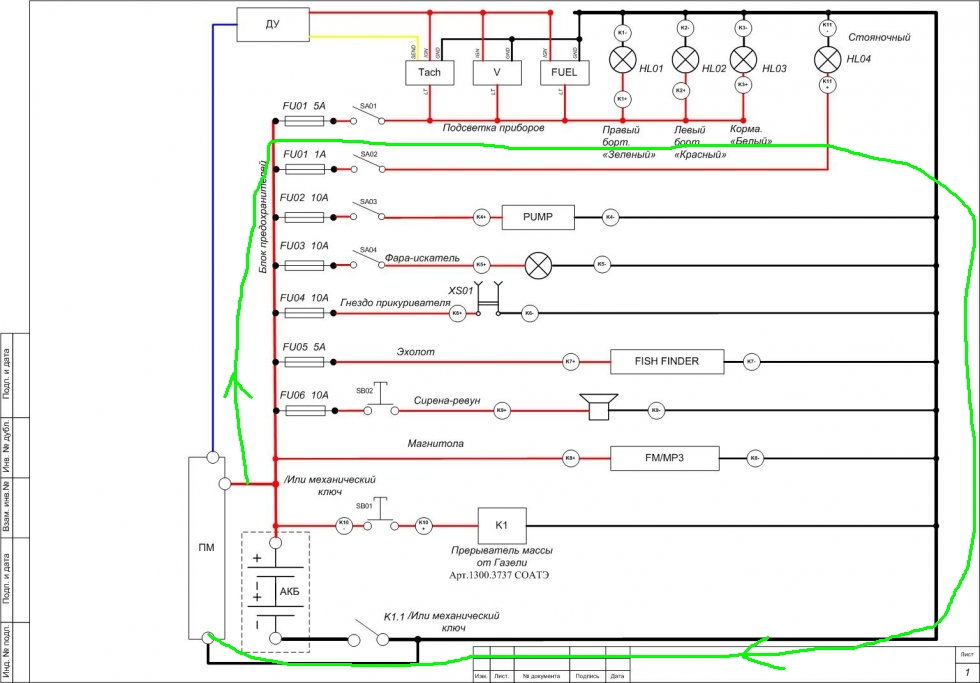
Task: Select the HL03 stern lamp symbol
Action: (x=742, y=60)
